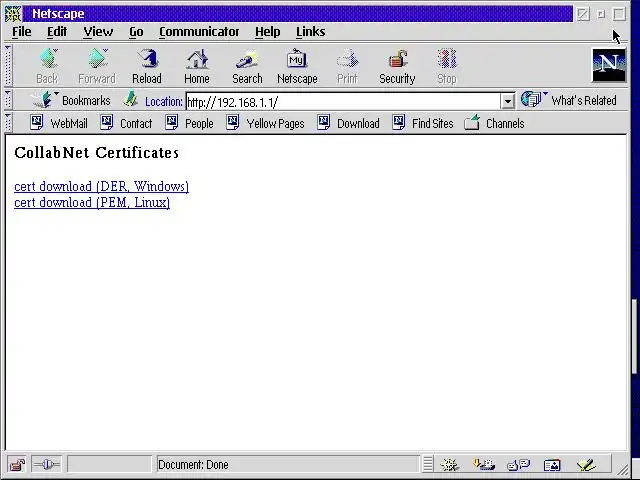Viewport: 640px width, 480px height.
Task: Expand the Location URL history dropdown
Action: 507,101
